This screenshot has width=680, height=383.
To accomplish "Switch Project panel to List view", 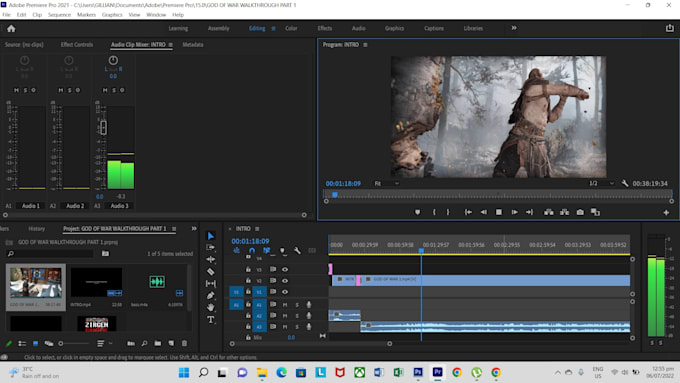I will coord(22,344).
